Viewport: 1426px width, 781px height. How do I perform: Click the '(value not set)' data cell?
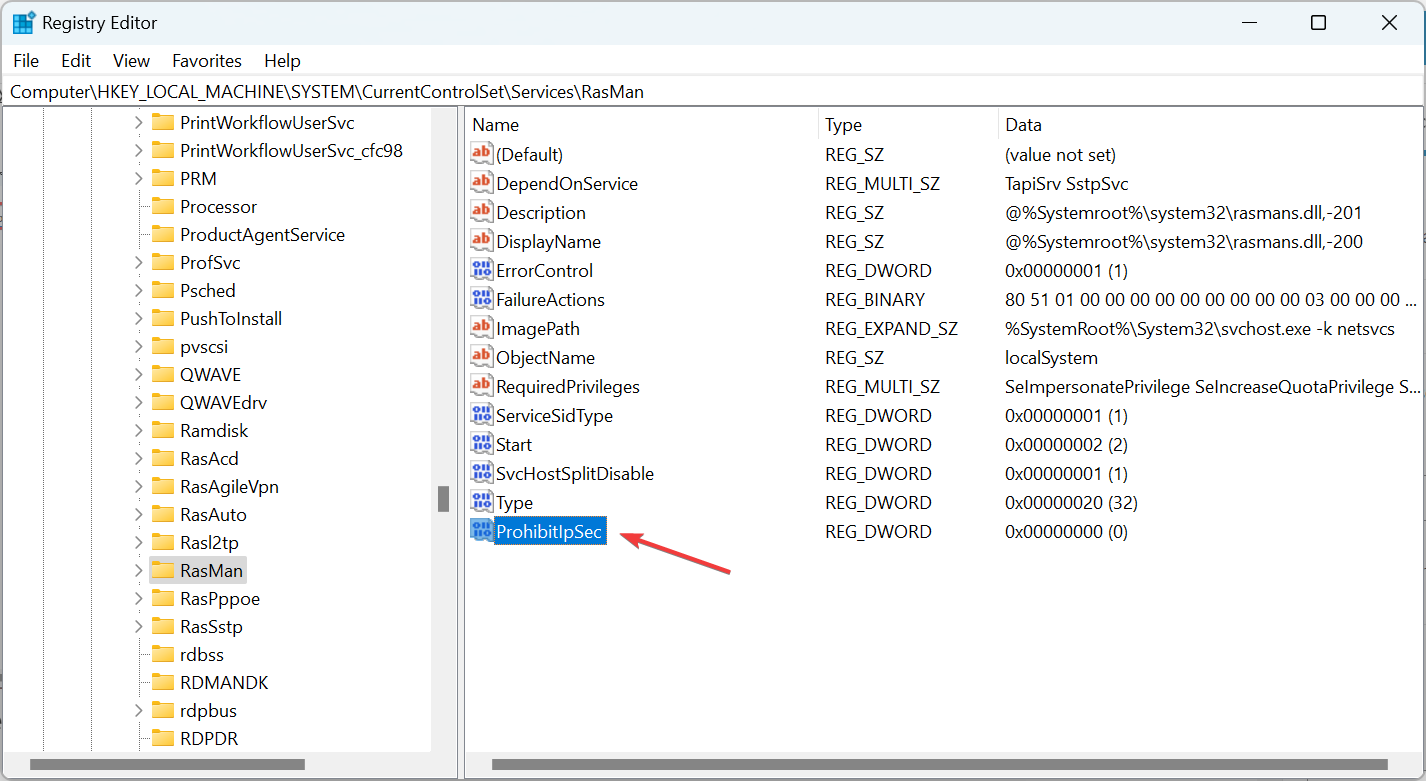1060,154
